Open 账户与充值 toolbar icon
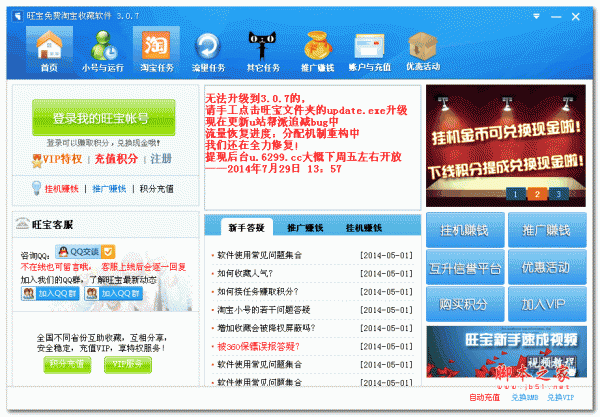 (370, 50)
